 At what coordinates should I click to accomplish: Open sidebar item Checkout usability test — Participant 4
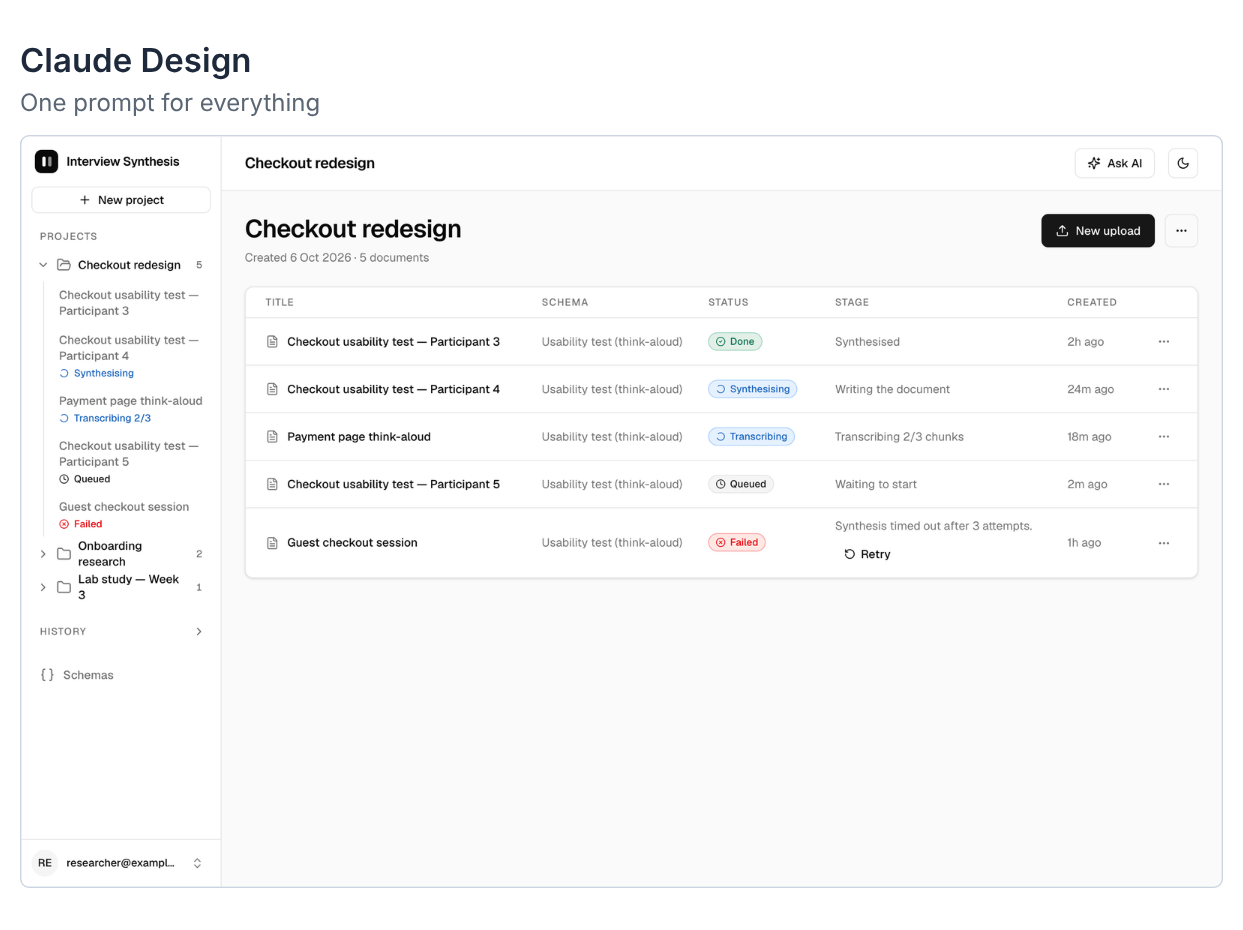click(129, 356)
